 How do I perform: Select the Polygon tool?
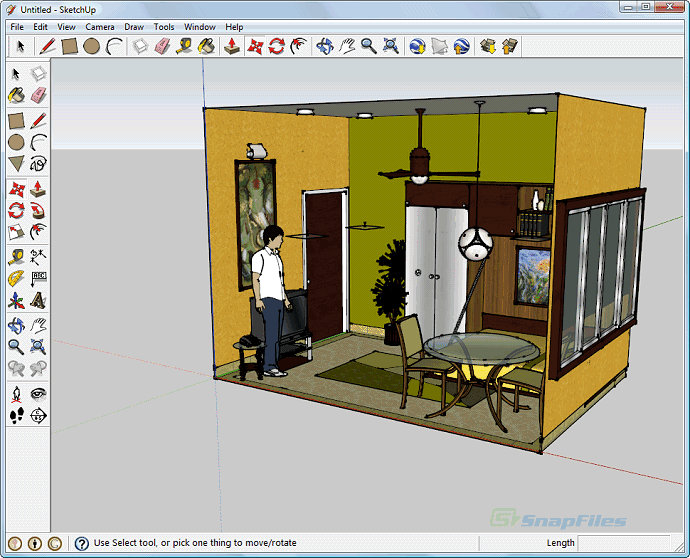[x=16, y=164]
